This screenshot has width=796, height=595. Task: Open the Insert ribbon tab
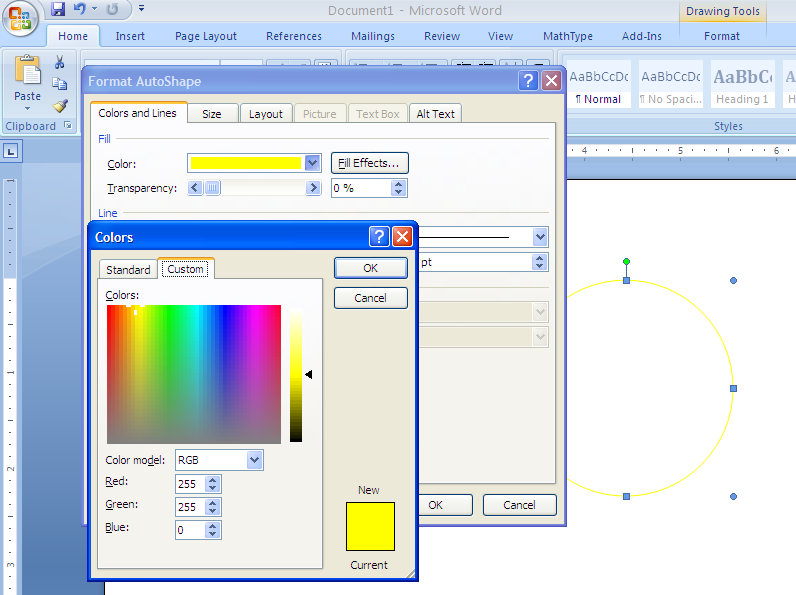(x=130, y=36)
